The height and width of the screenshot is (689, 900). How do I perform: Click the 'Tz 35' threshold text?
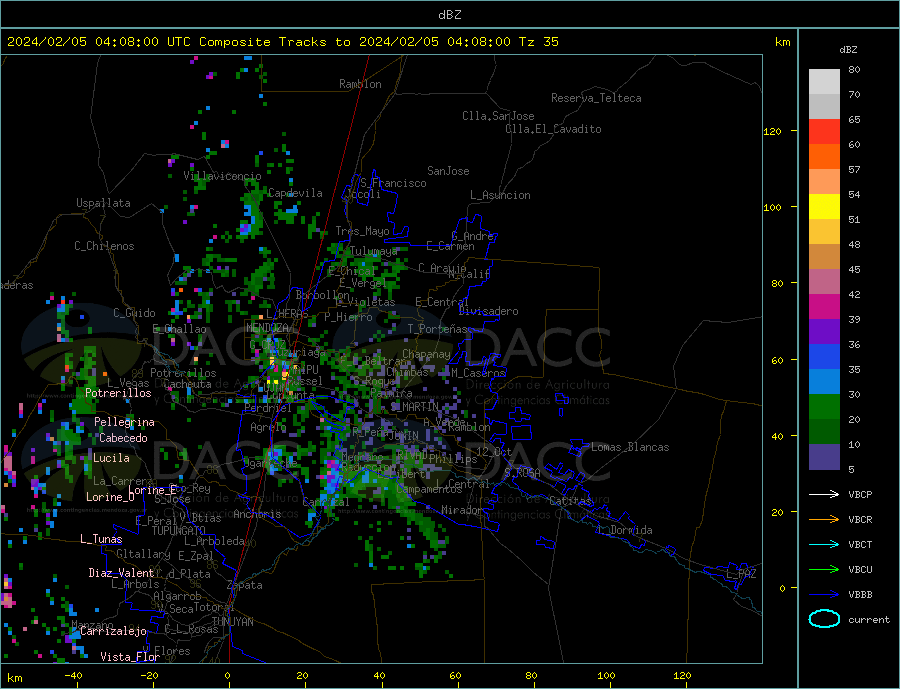(538, 42)
